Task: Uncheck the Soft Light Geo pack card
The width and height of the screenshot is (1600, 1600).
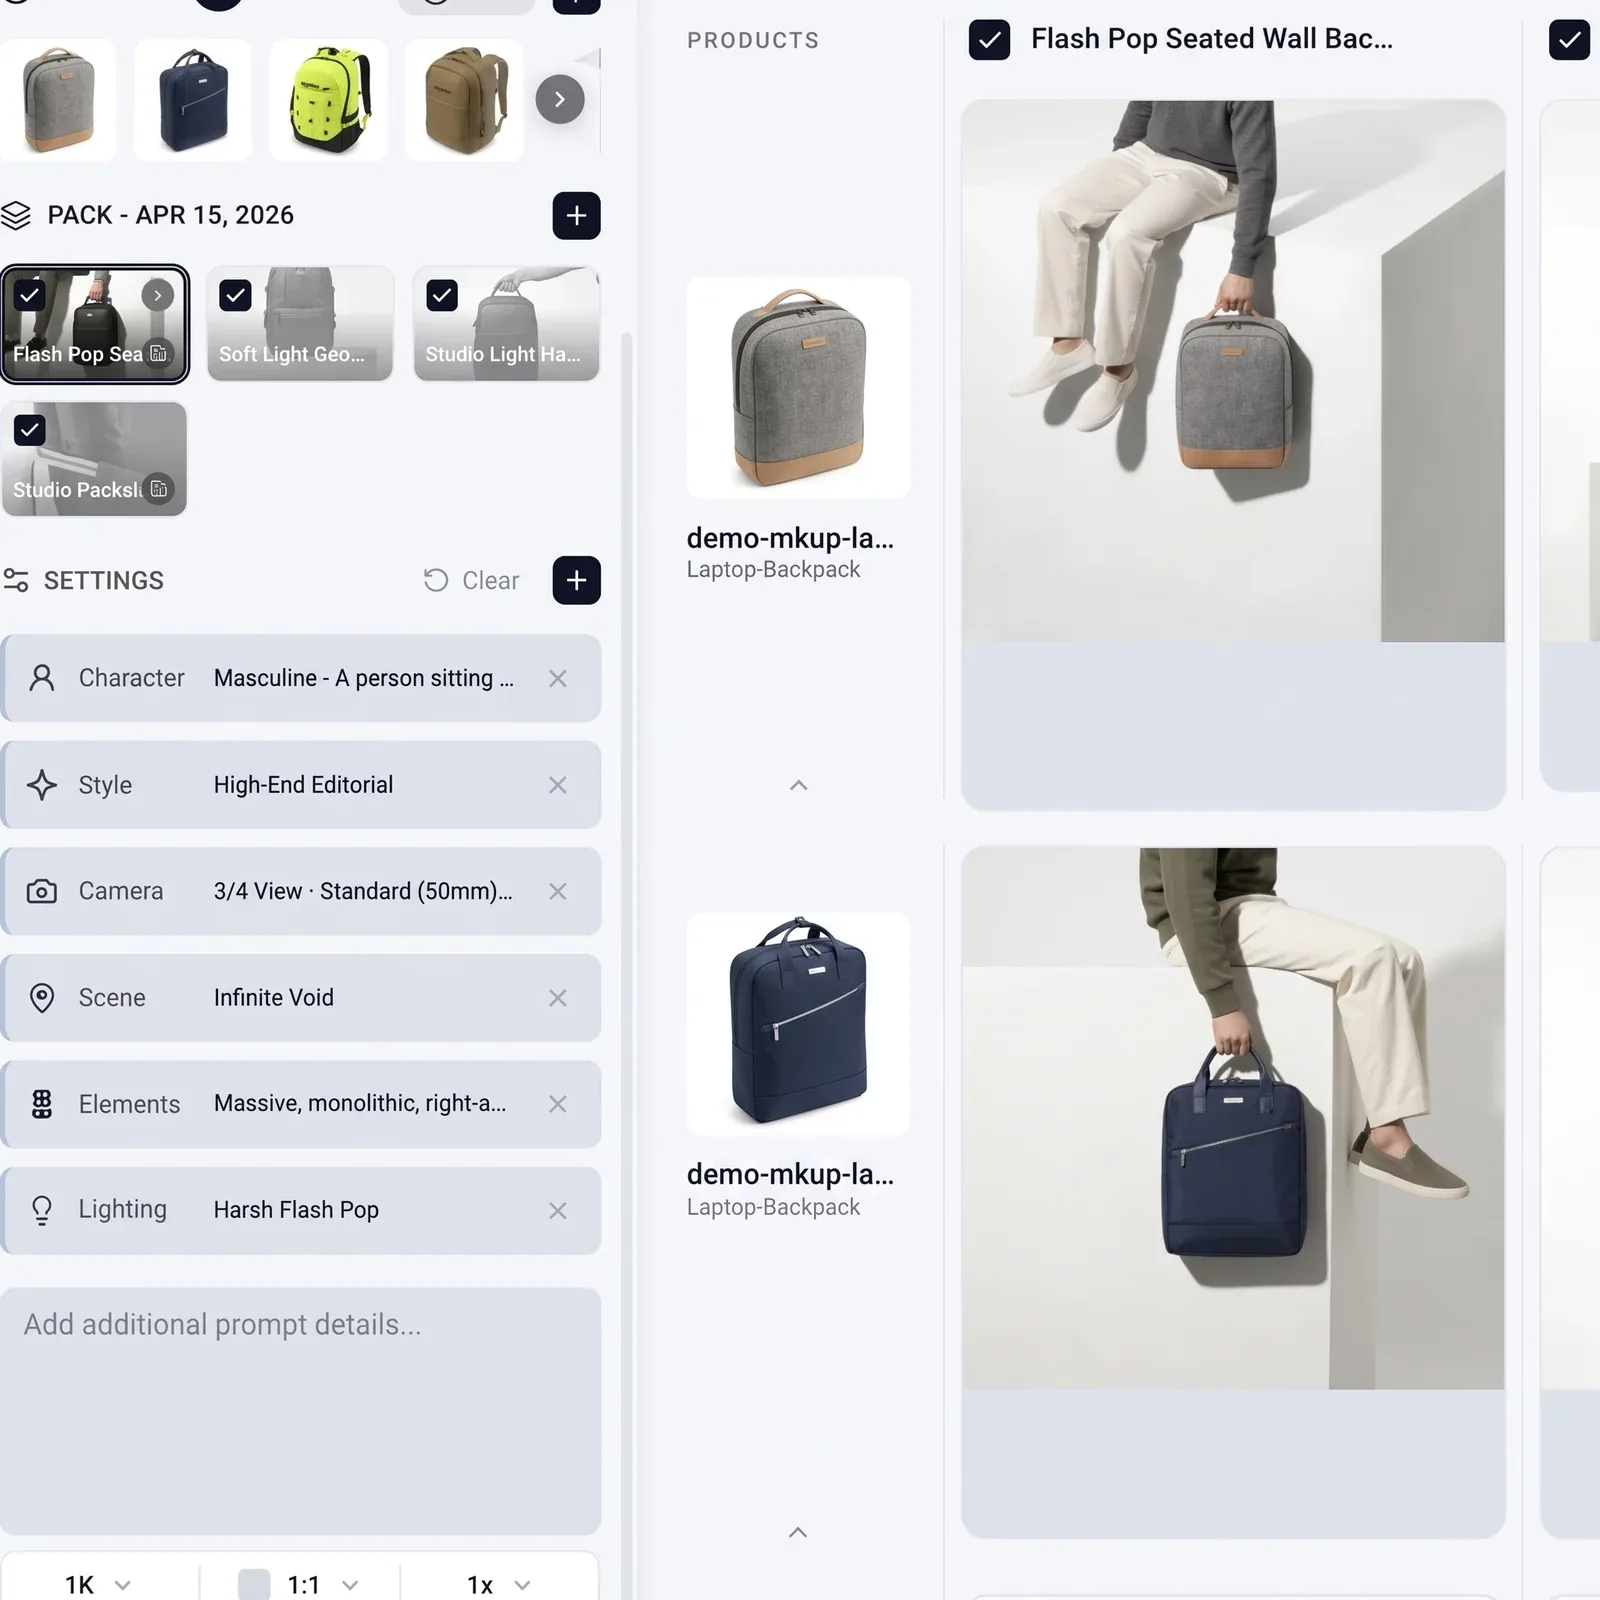Action: point(235,295)
